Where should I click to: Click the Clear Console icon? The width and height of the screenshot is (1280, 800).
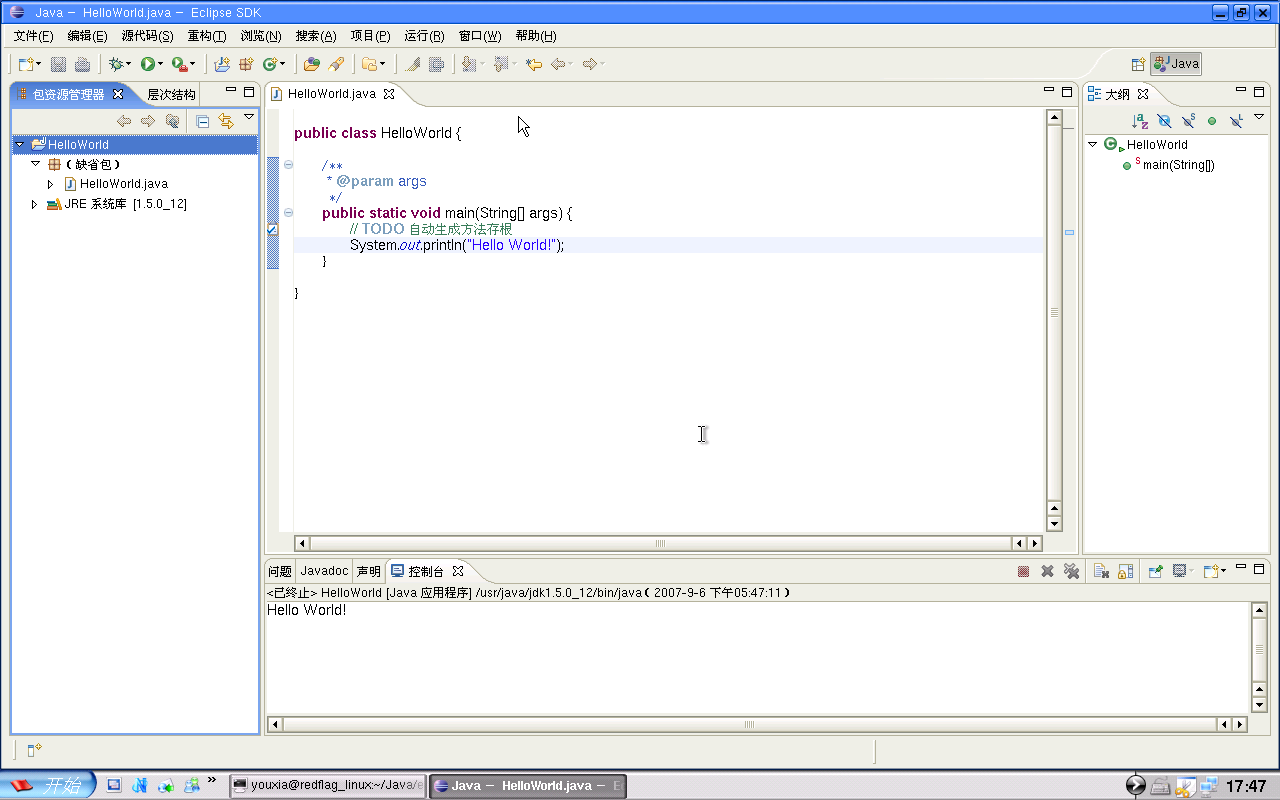point(1101,571)
